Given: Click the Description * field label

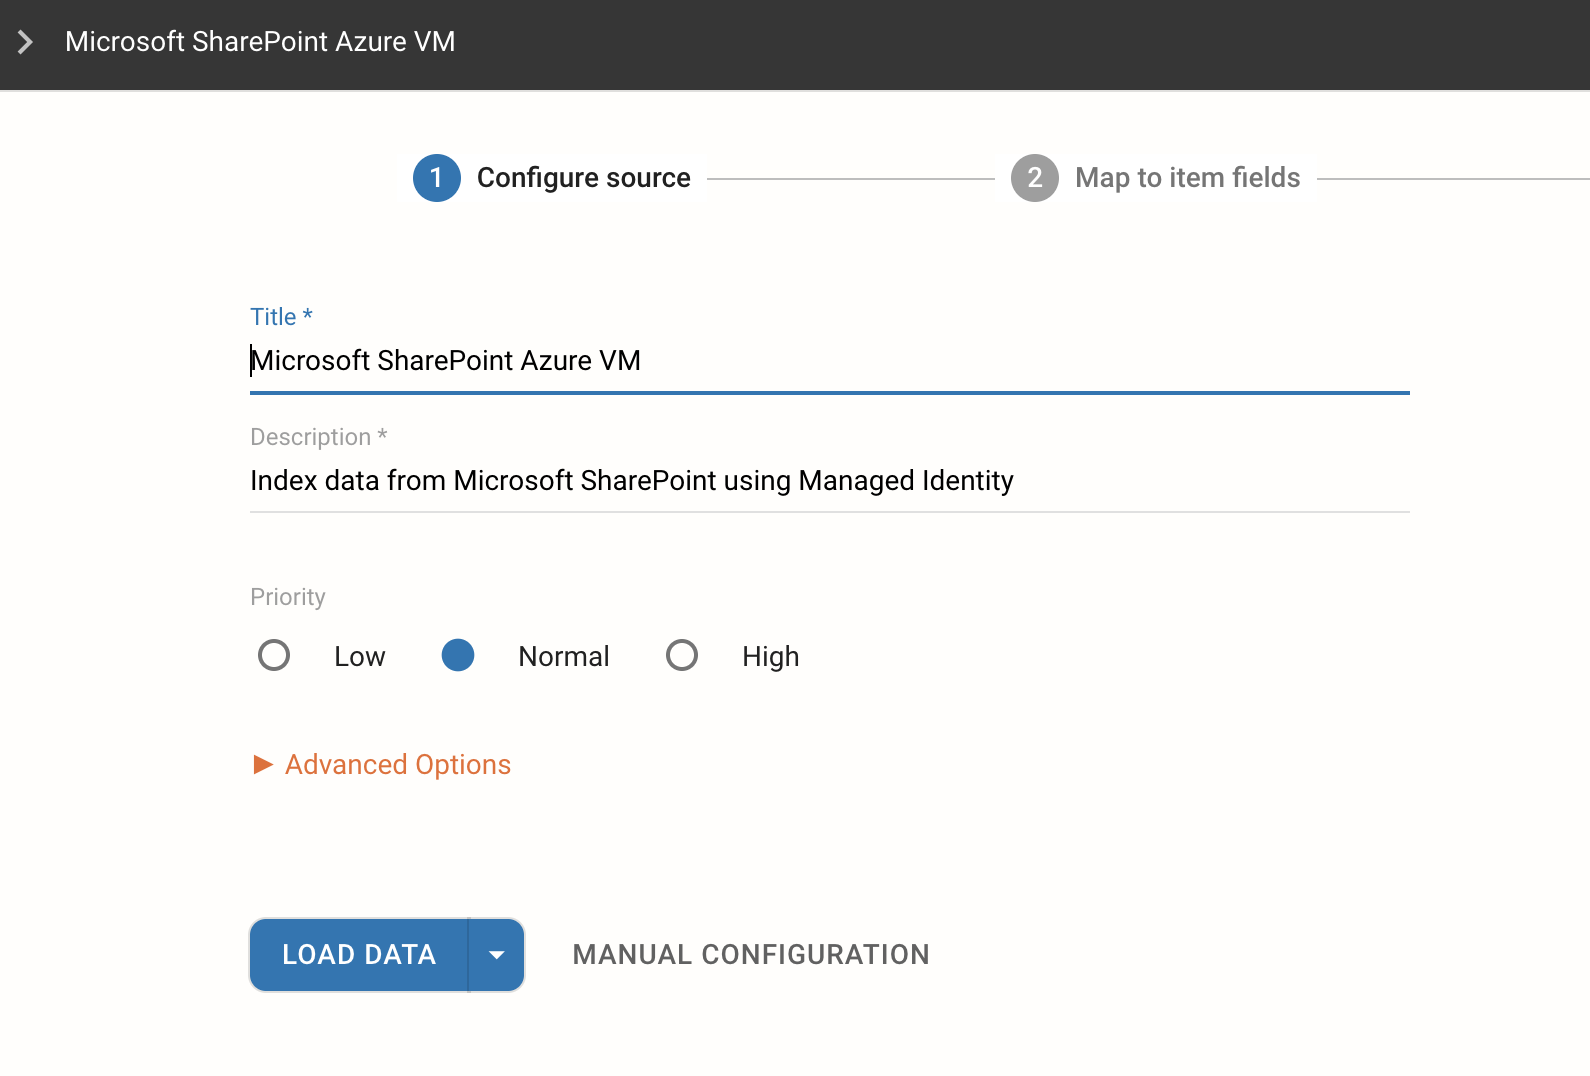Looking at the screenshot, I should [x=319, y=437].
